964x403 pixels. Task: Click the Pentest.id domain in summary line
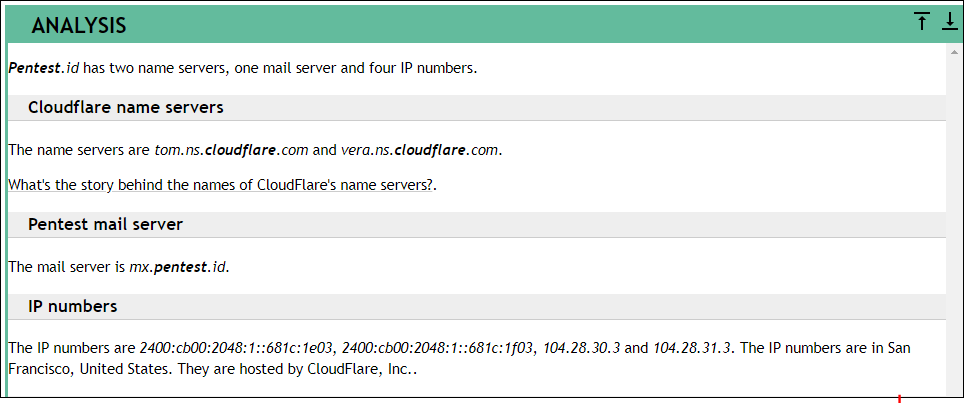[44, 68]
